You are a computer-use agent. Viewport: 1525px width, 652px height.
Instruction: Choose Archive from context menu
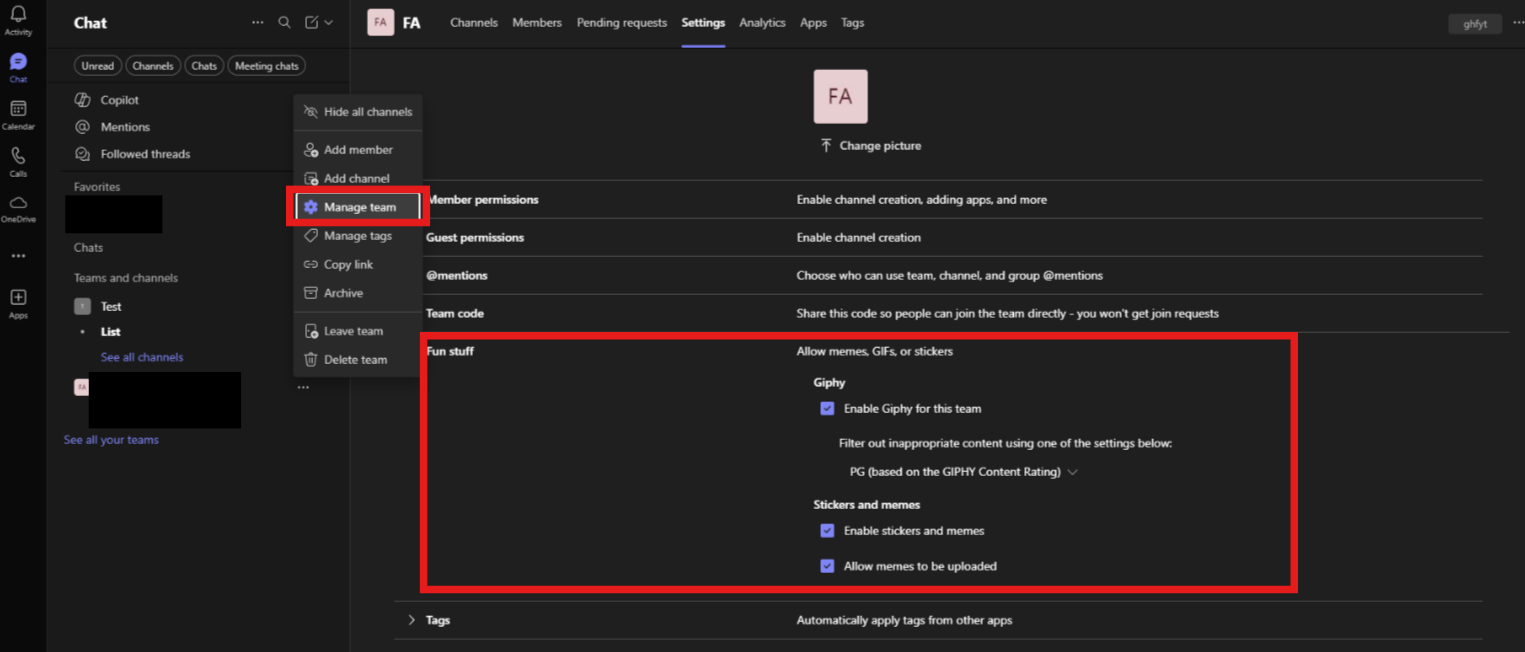click(x=358, y=293)
